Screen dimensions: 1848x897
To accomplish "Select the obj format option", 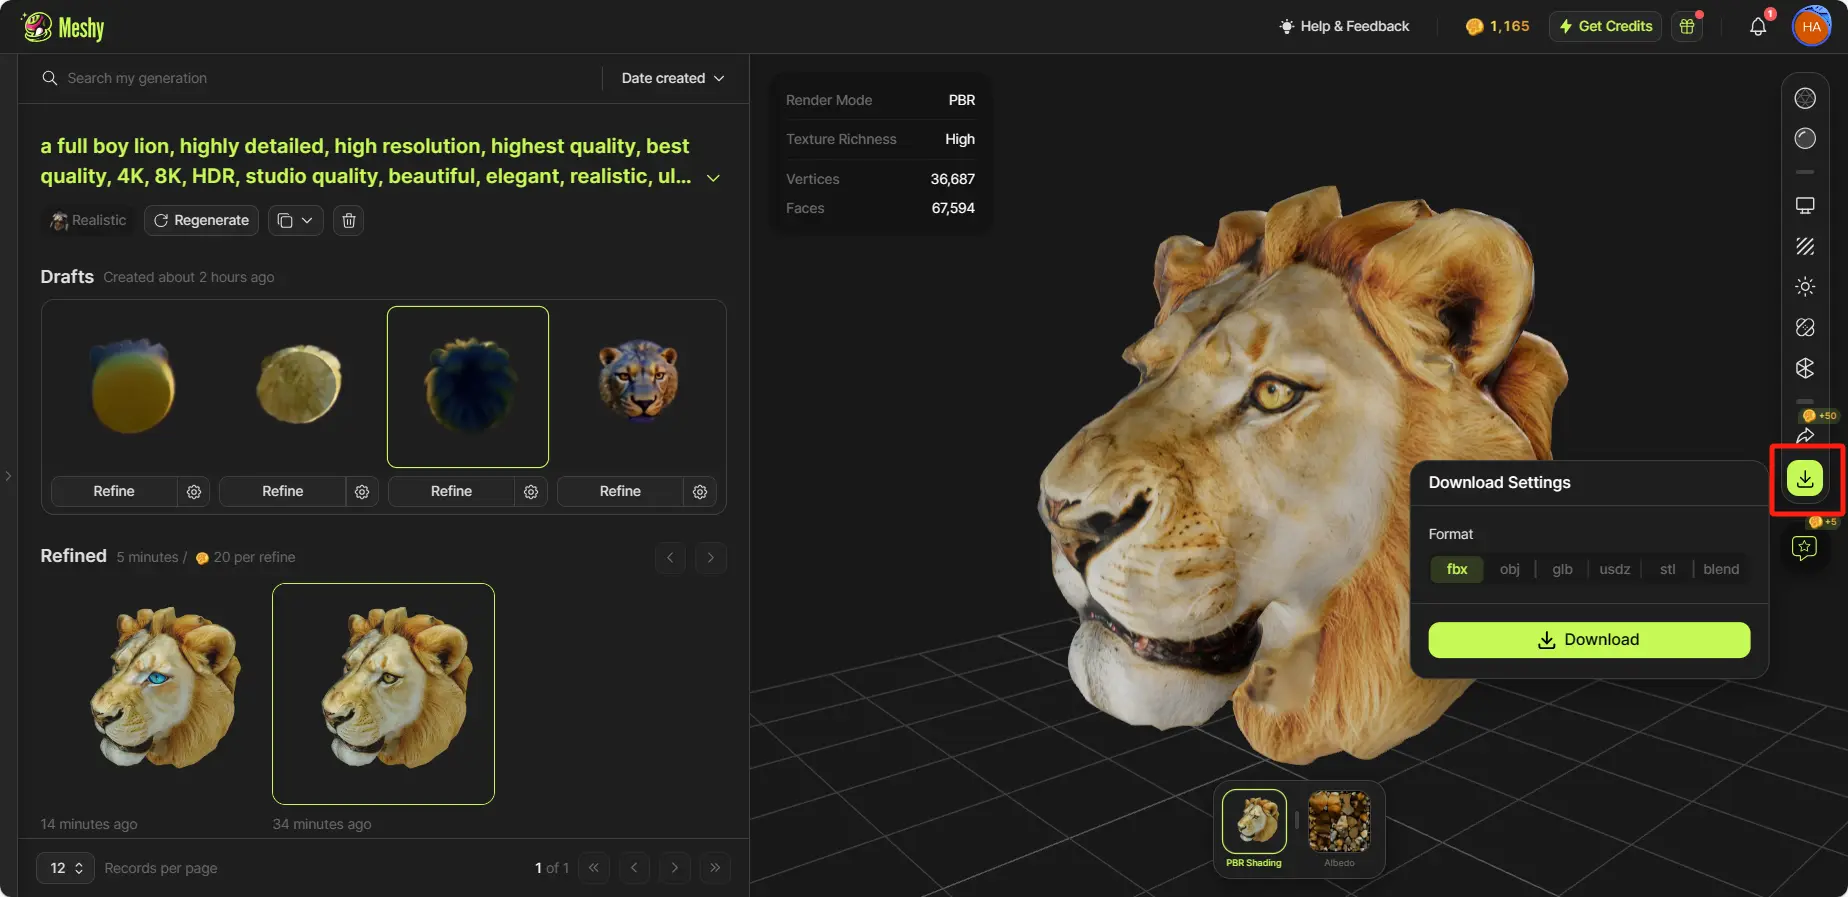I will (1509, 570).
